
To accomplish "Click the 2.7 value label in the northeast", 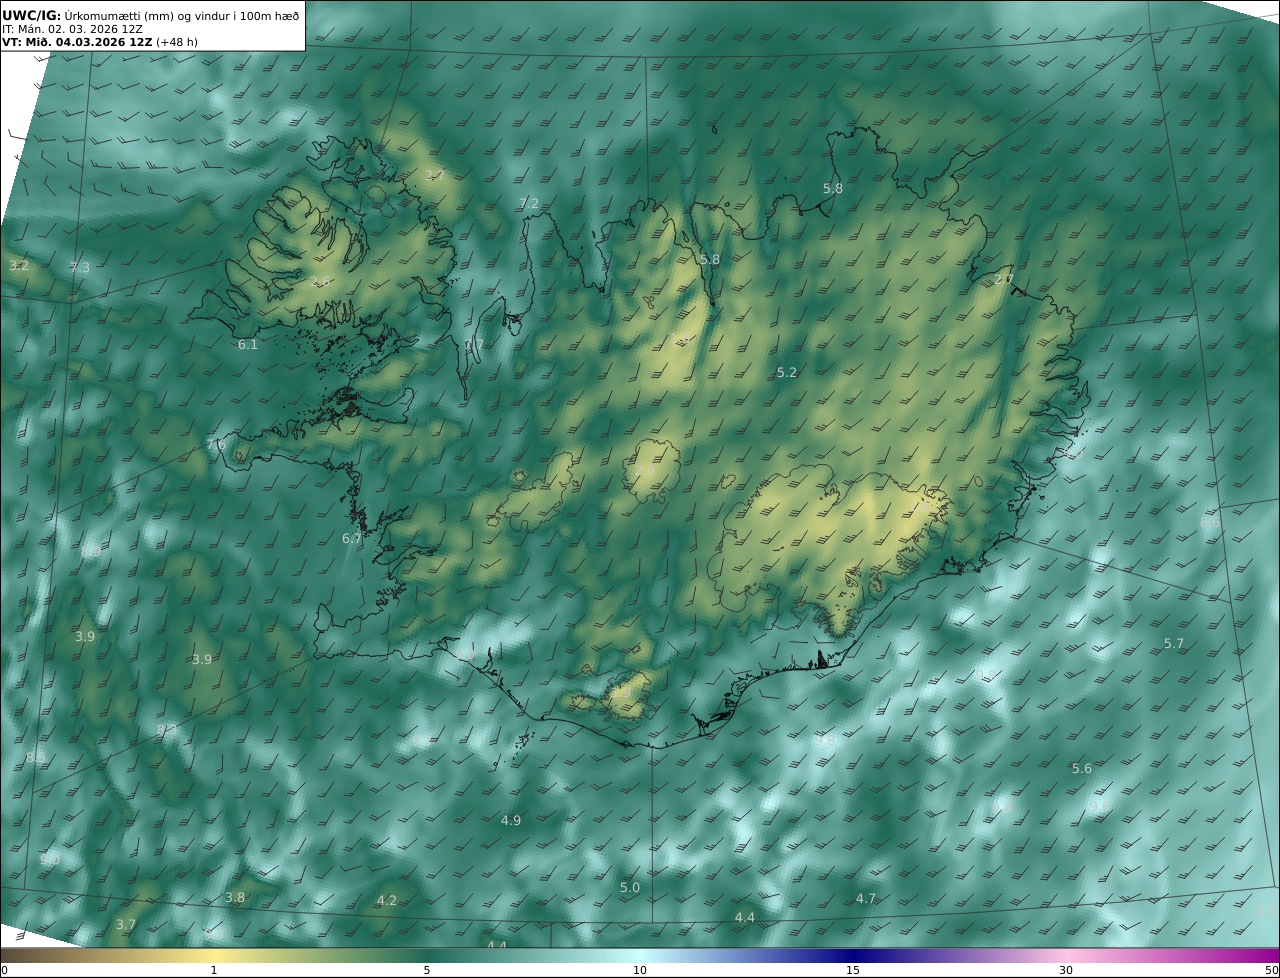I will [x=1004, y=279].
